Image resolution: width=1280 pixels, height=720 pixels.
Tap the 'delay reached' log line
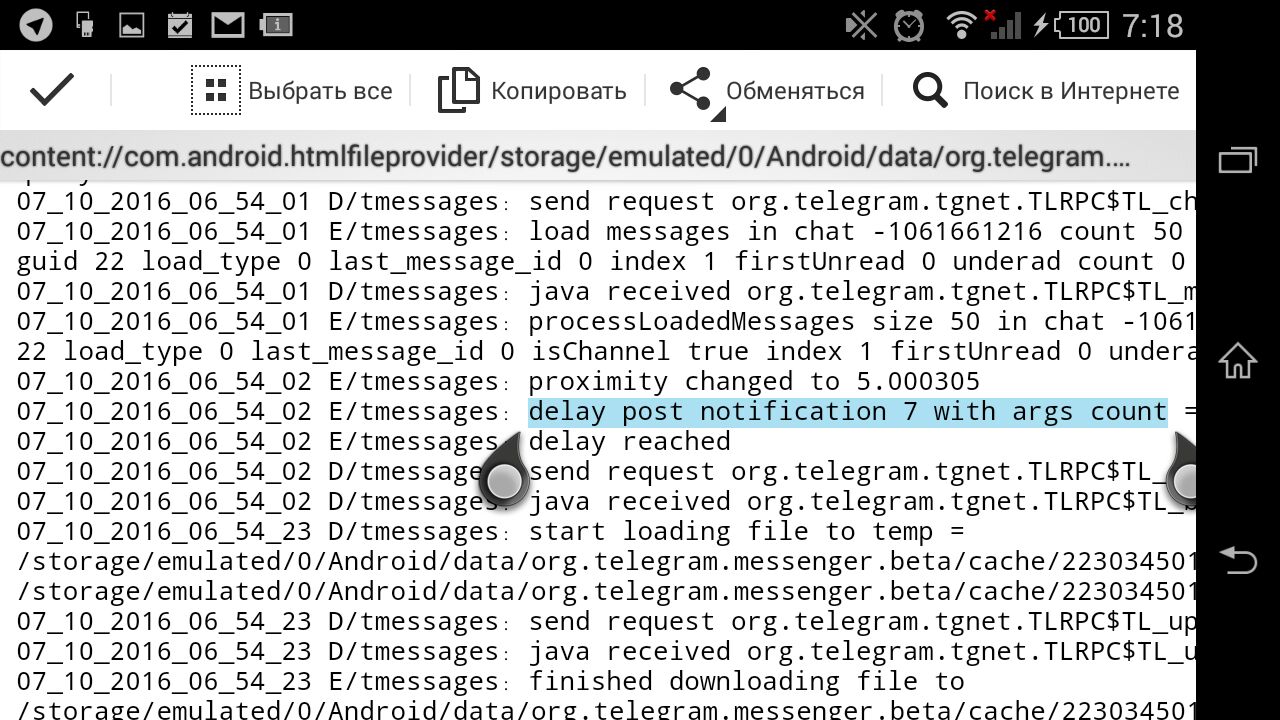click(x=629, y=441)
